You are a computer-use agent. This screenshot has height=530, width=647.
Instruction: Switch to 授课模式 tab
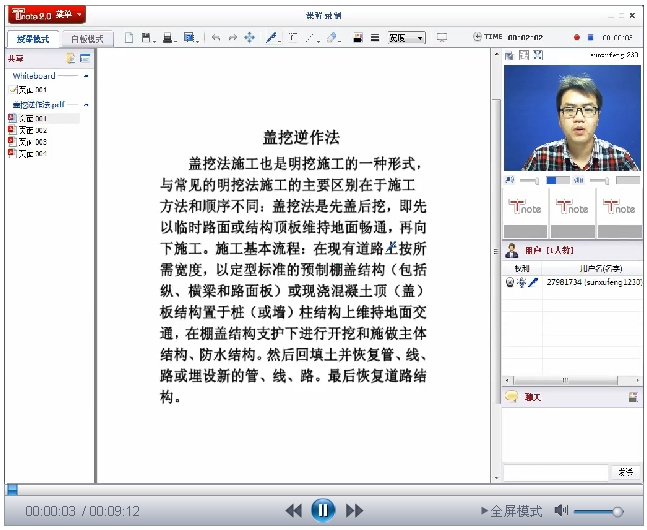(x=33, y=39)
